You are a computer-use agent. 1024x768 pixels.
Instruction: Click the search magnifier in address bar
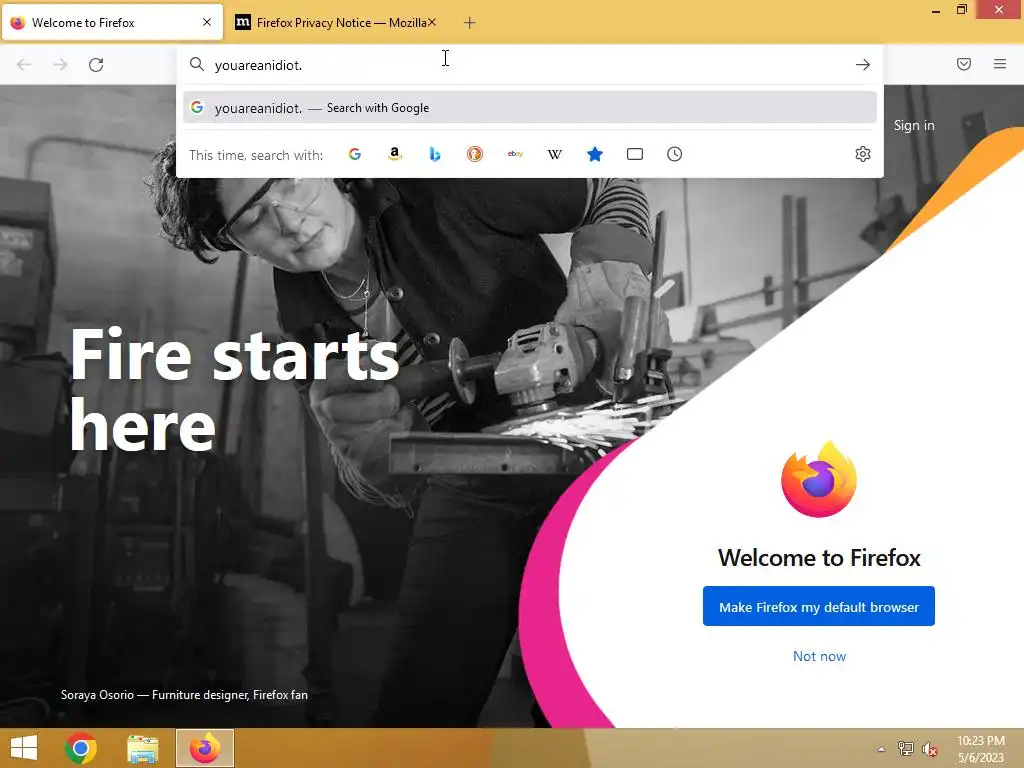click(197, 64)
